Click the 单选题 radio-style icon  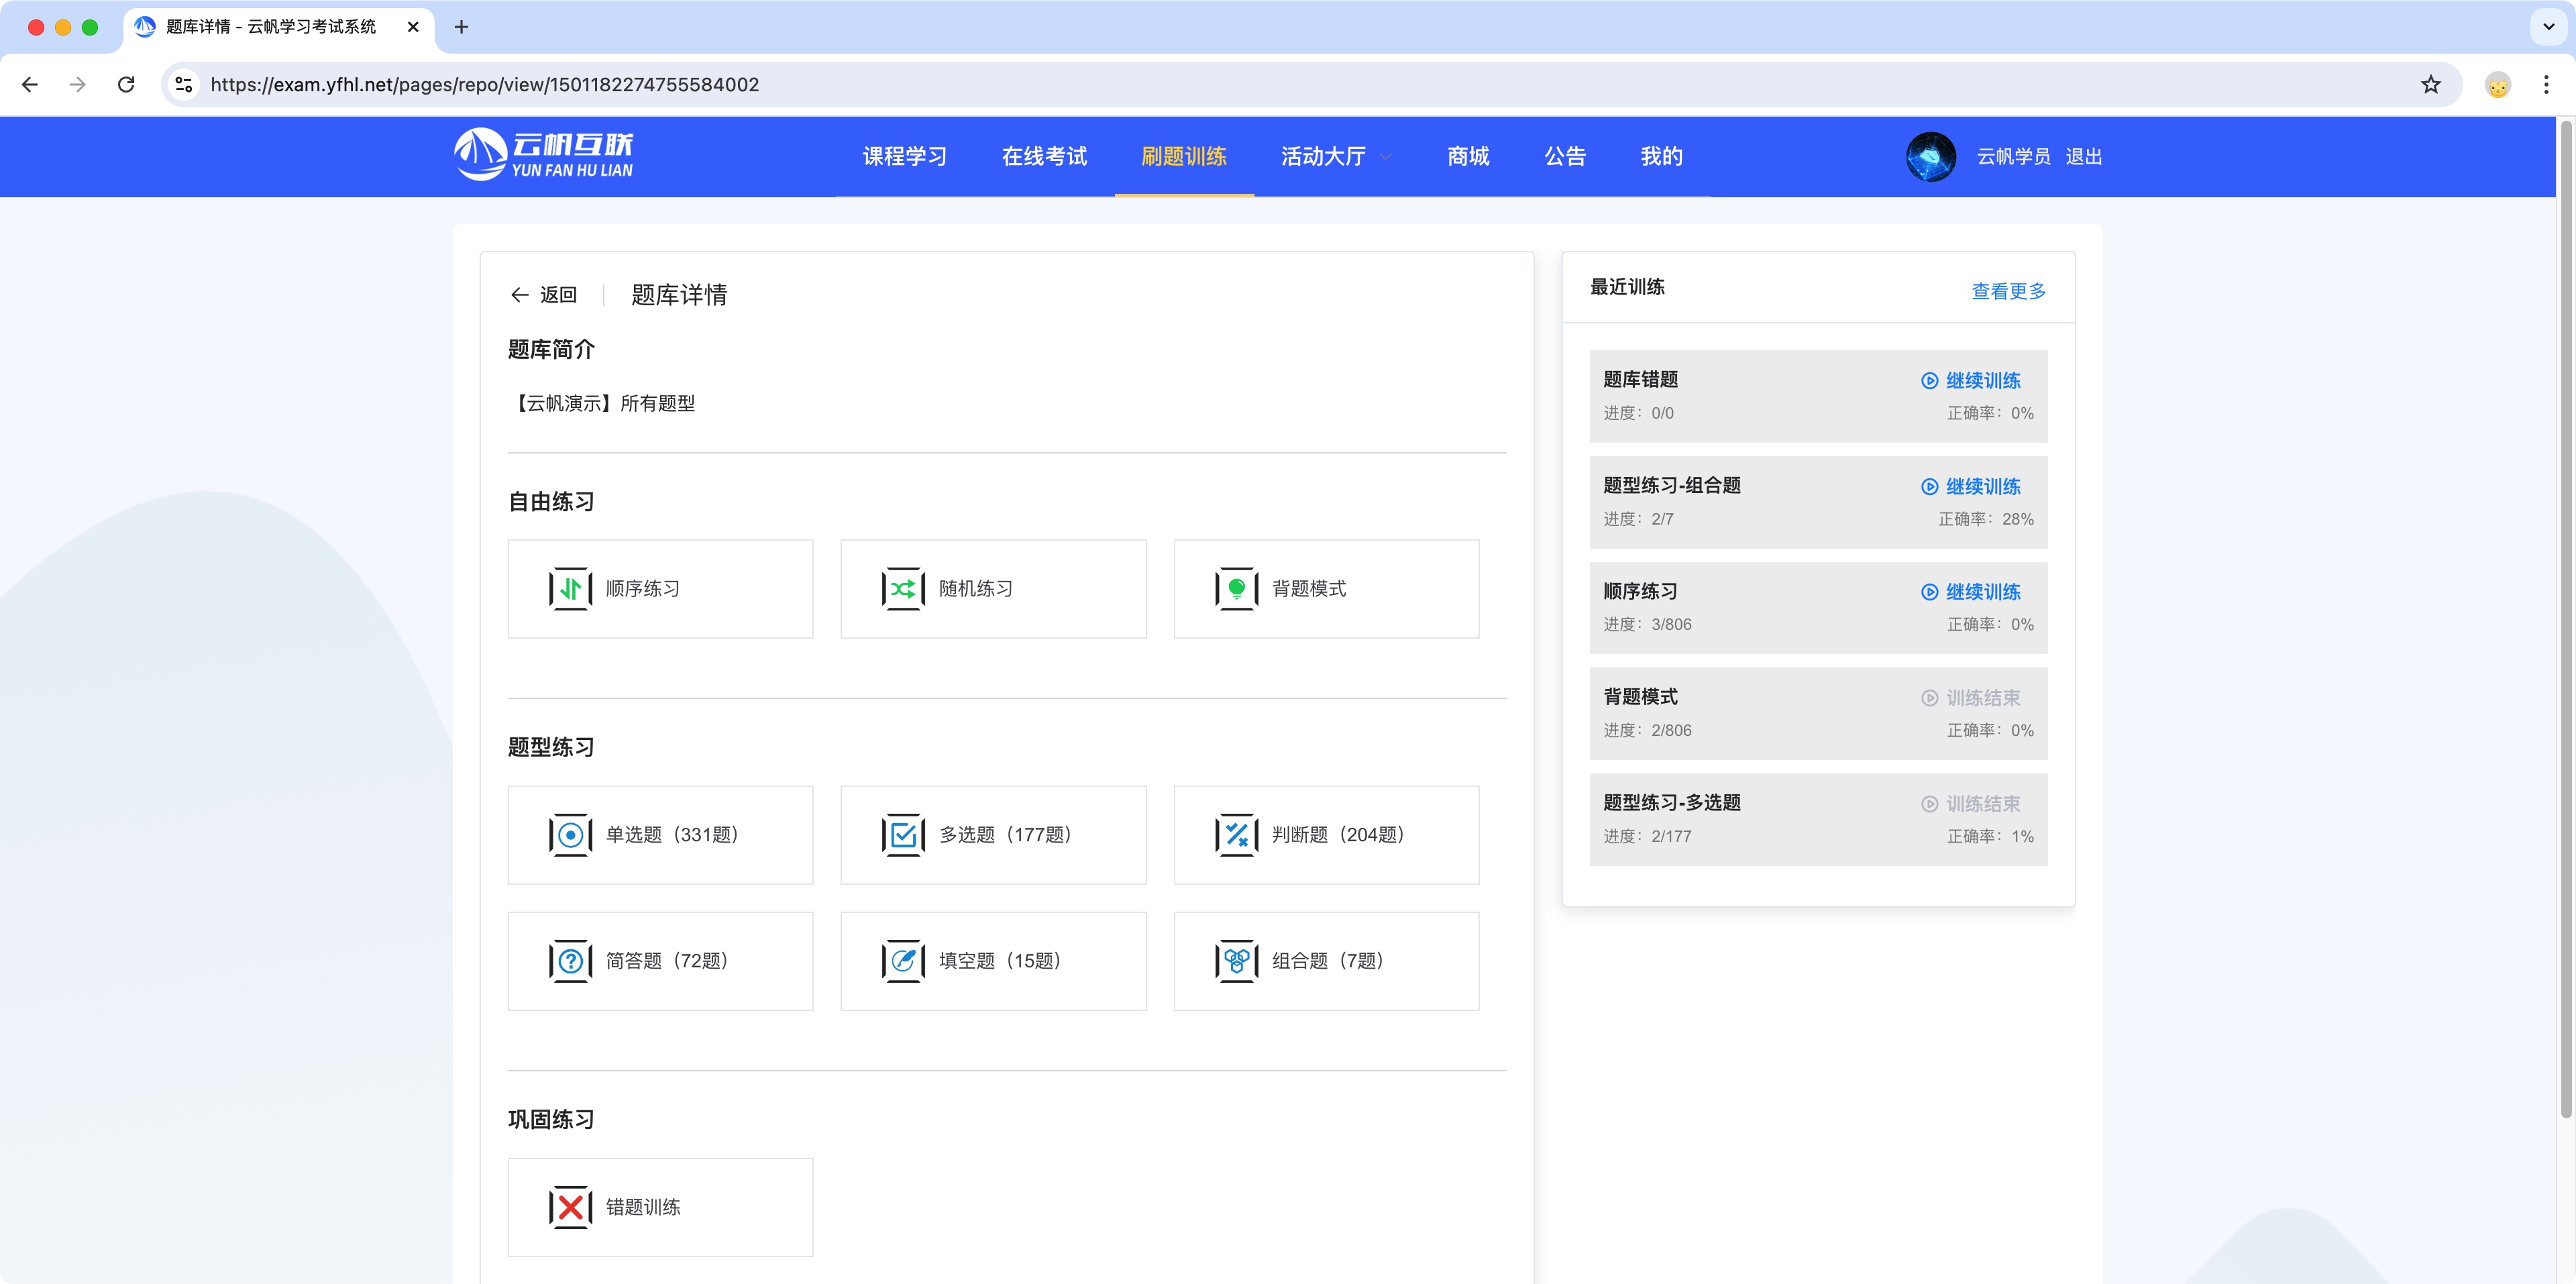pos(570,835)
